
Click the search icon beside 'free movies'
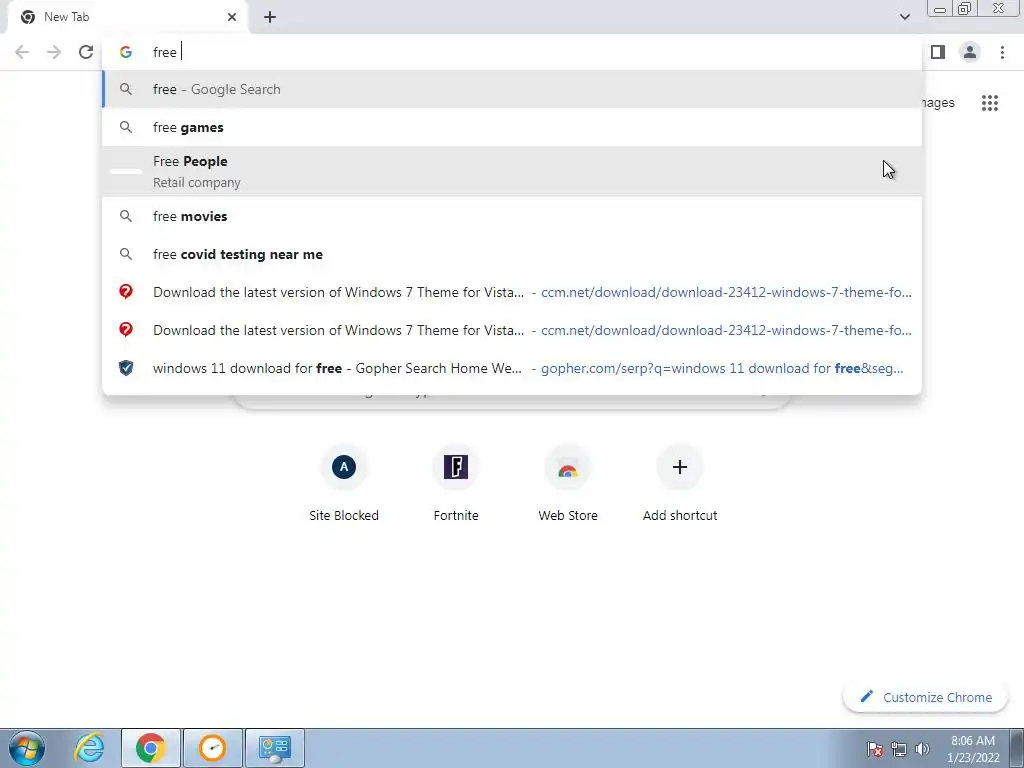point(126,216)
